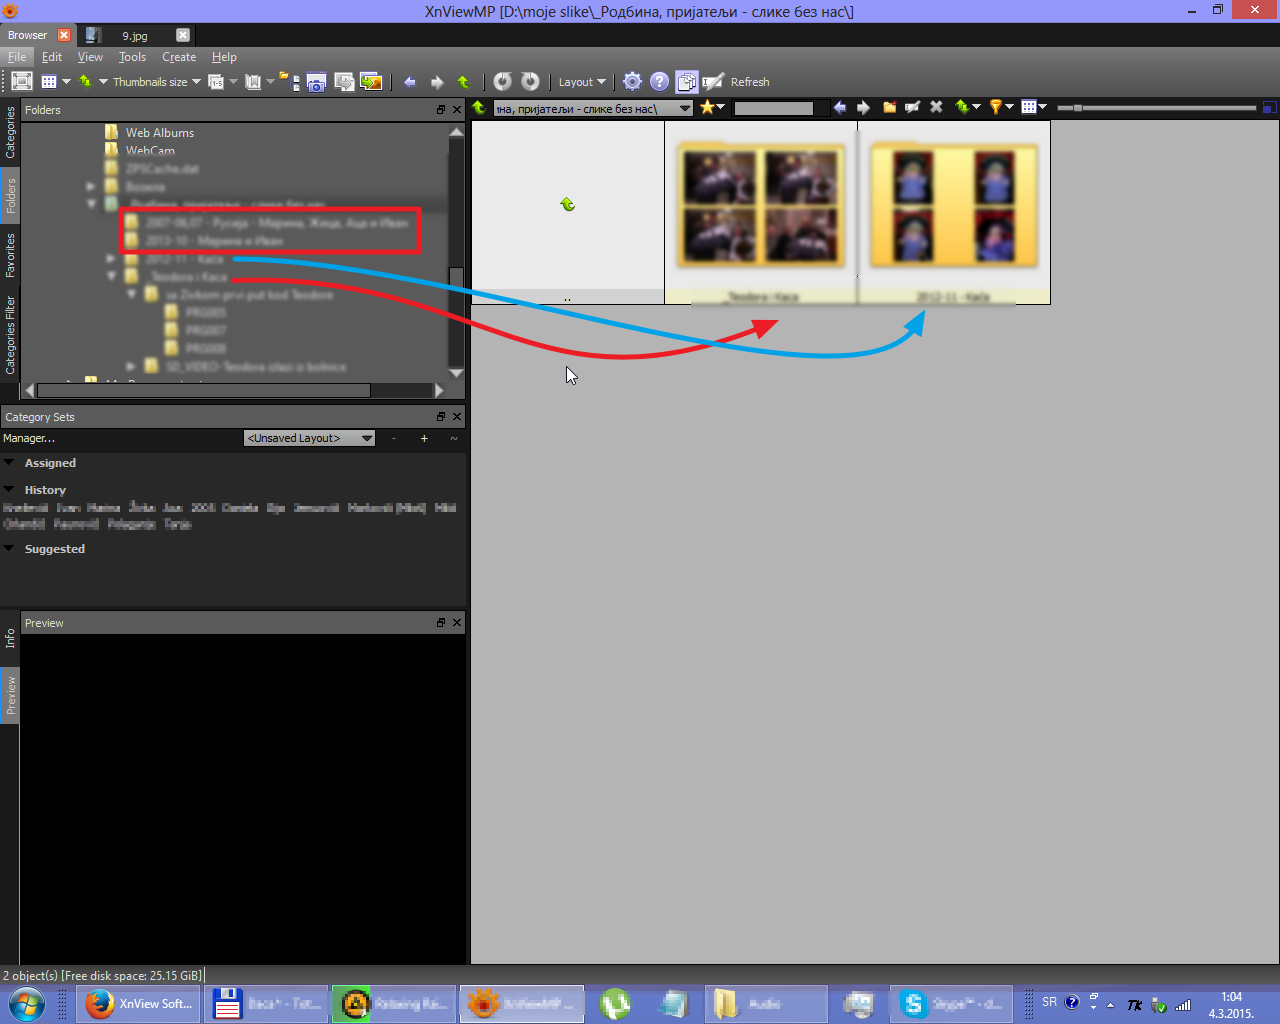1280x1024 pixels.
Task: Expand the SD_VIDEO folder tree node
Action: (131, 366)
